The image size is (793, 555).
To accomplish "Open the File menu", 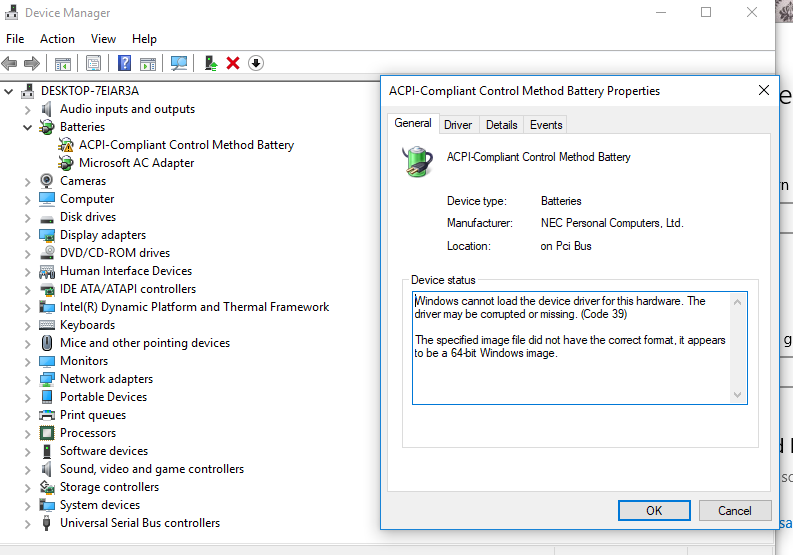I will click(x=15, y=39).
